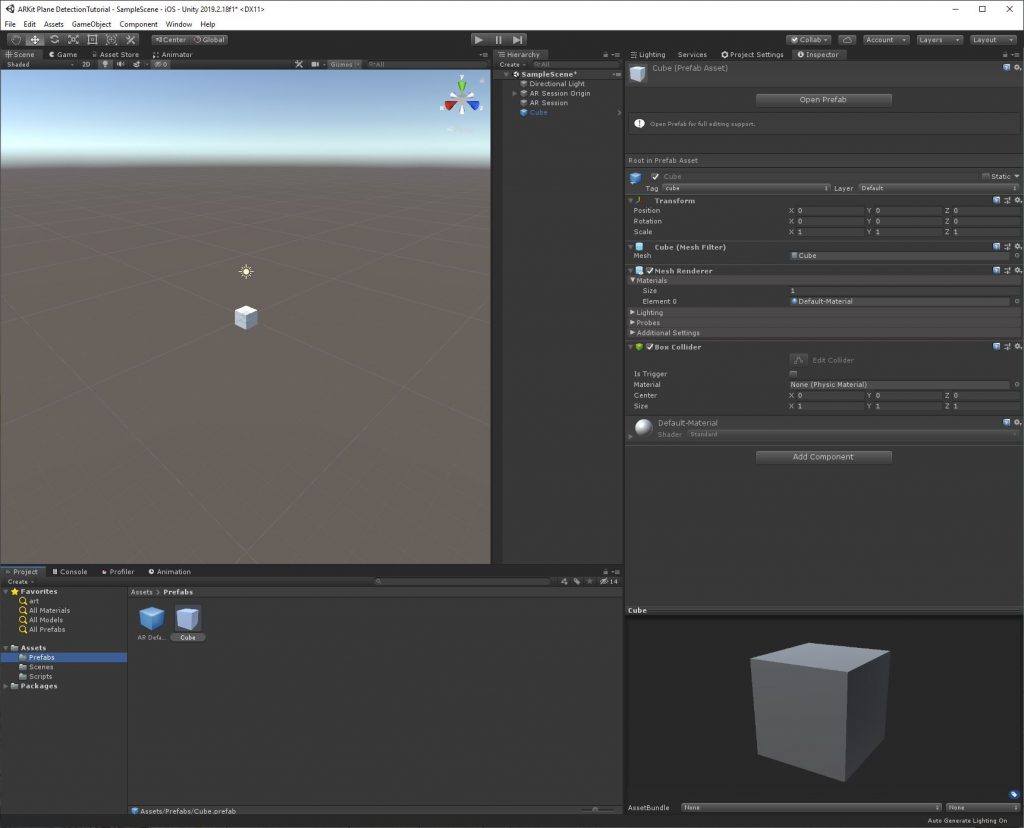Open cloud services button
The height and width of the screenshot is (828, 1024).
tap(847, 40)
